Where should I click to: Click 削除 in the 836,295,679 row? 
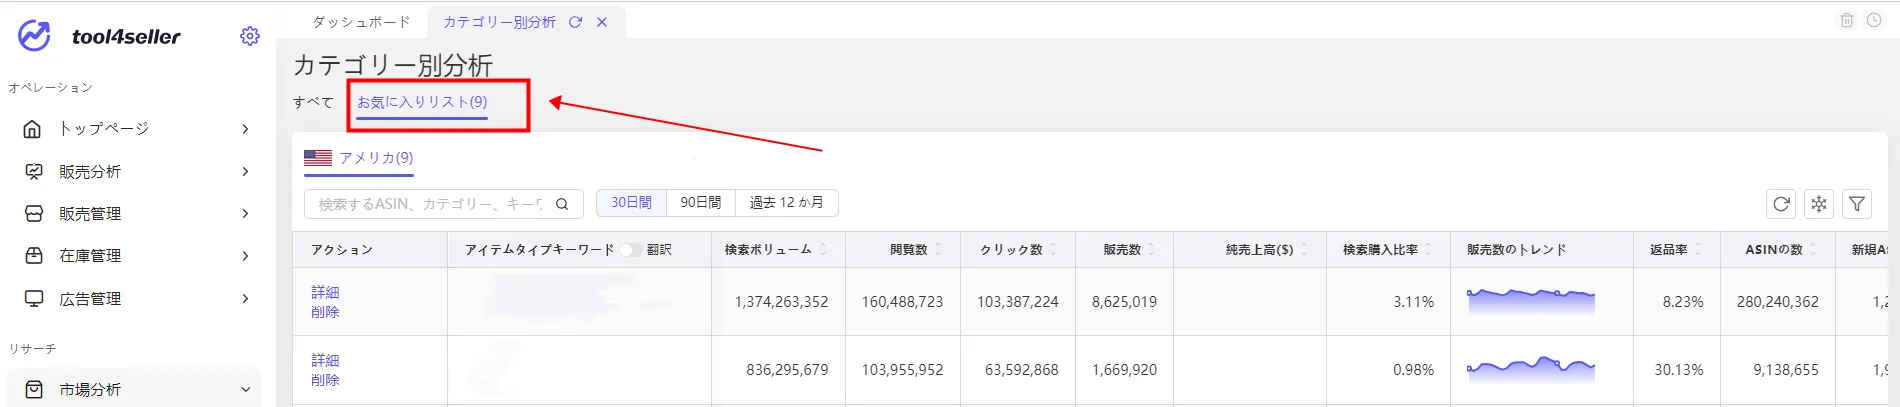[x=325, y=380]
